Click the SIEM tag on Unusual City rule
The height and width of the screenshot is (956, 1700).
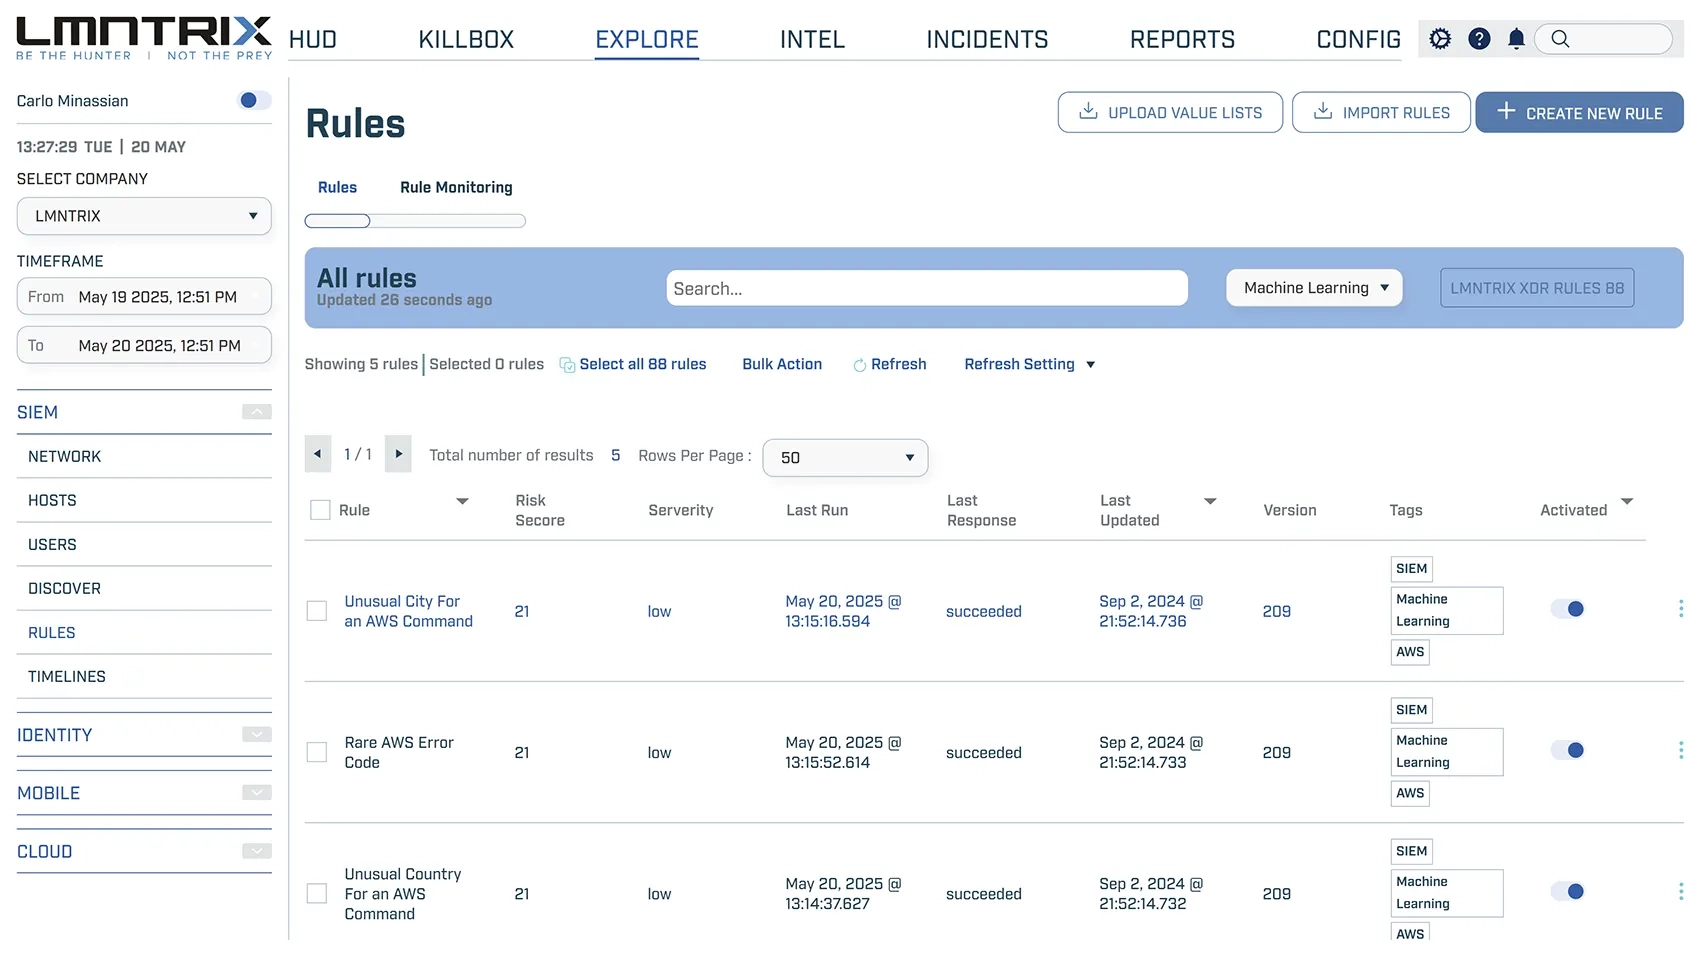click(x=1411, y=569)
